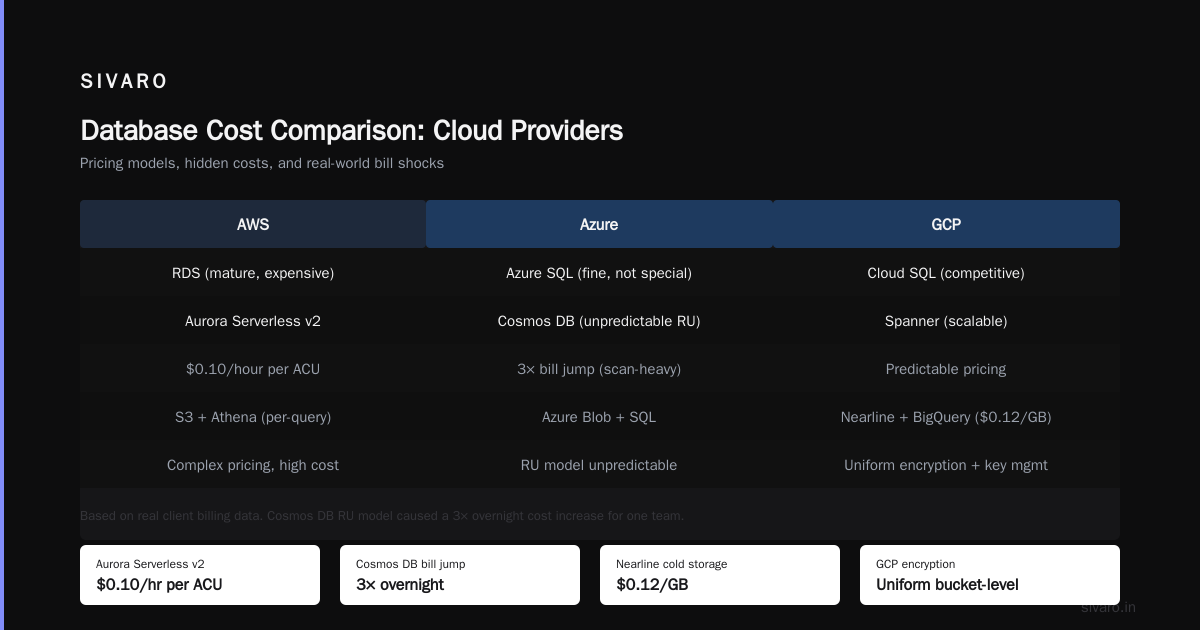Open the Nearline cold storage card
The height and width of the screenshot is (630, 1200).
(720, 575)
